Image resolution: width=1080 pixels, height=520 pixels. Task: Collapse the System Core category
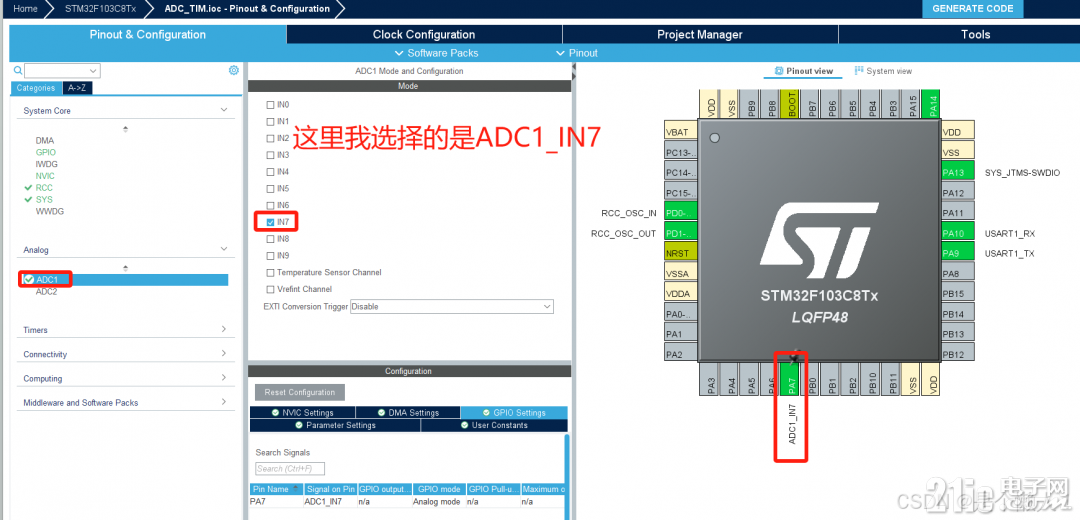pos(223,110)
